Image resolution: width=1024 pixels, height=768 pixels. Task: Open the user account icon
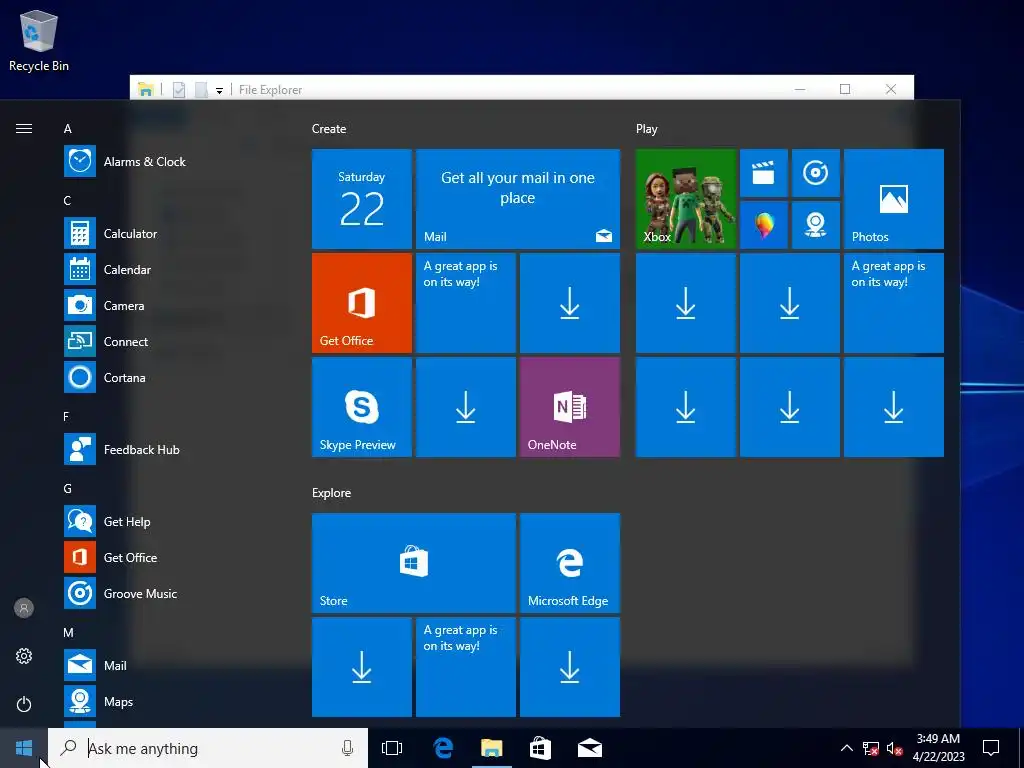pos(24,608)
